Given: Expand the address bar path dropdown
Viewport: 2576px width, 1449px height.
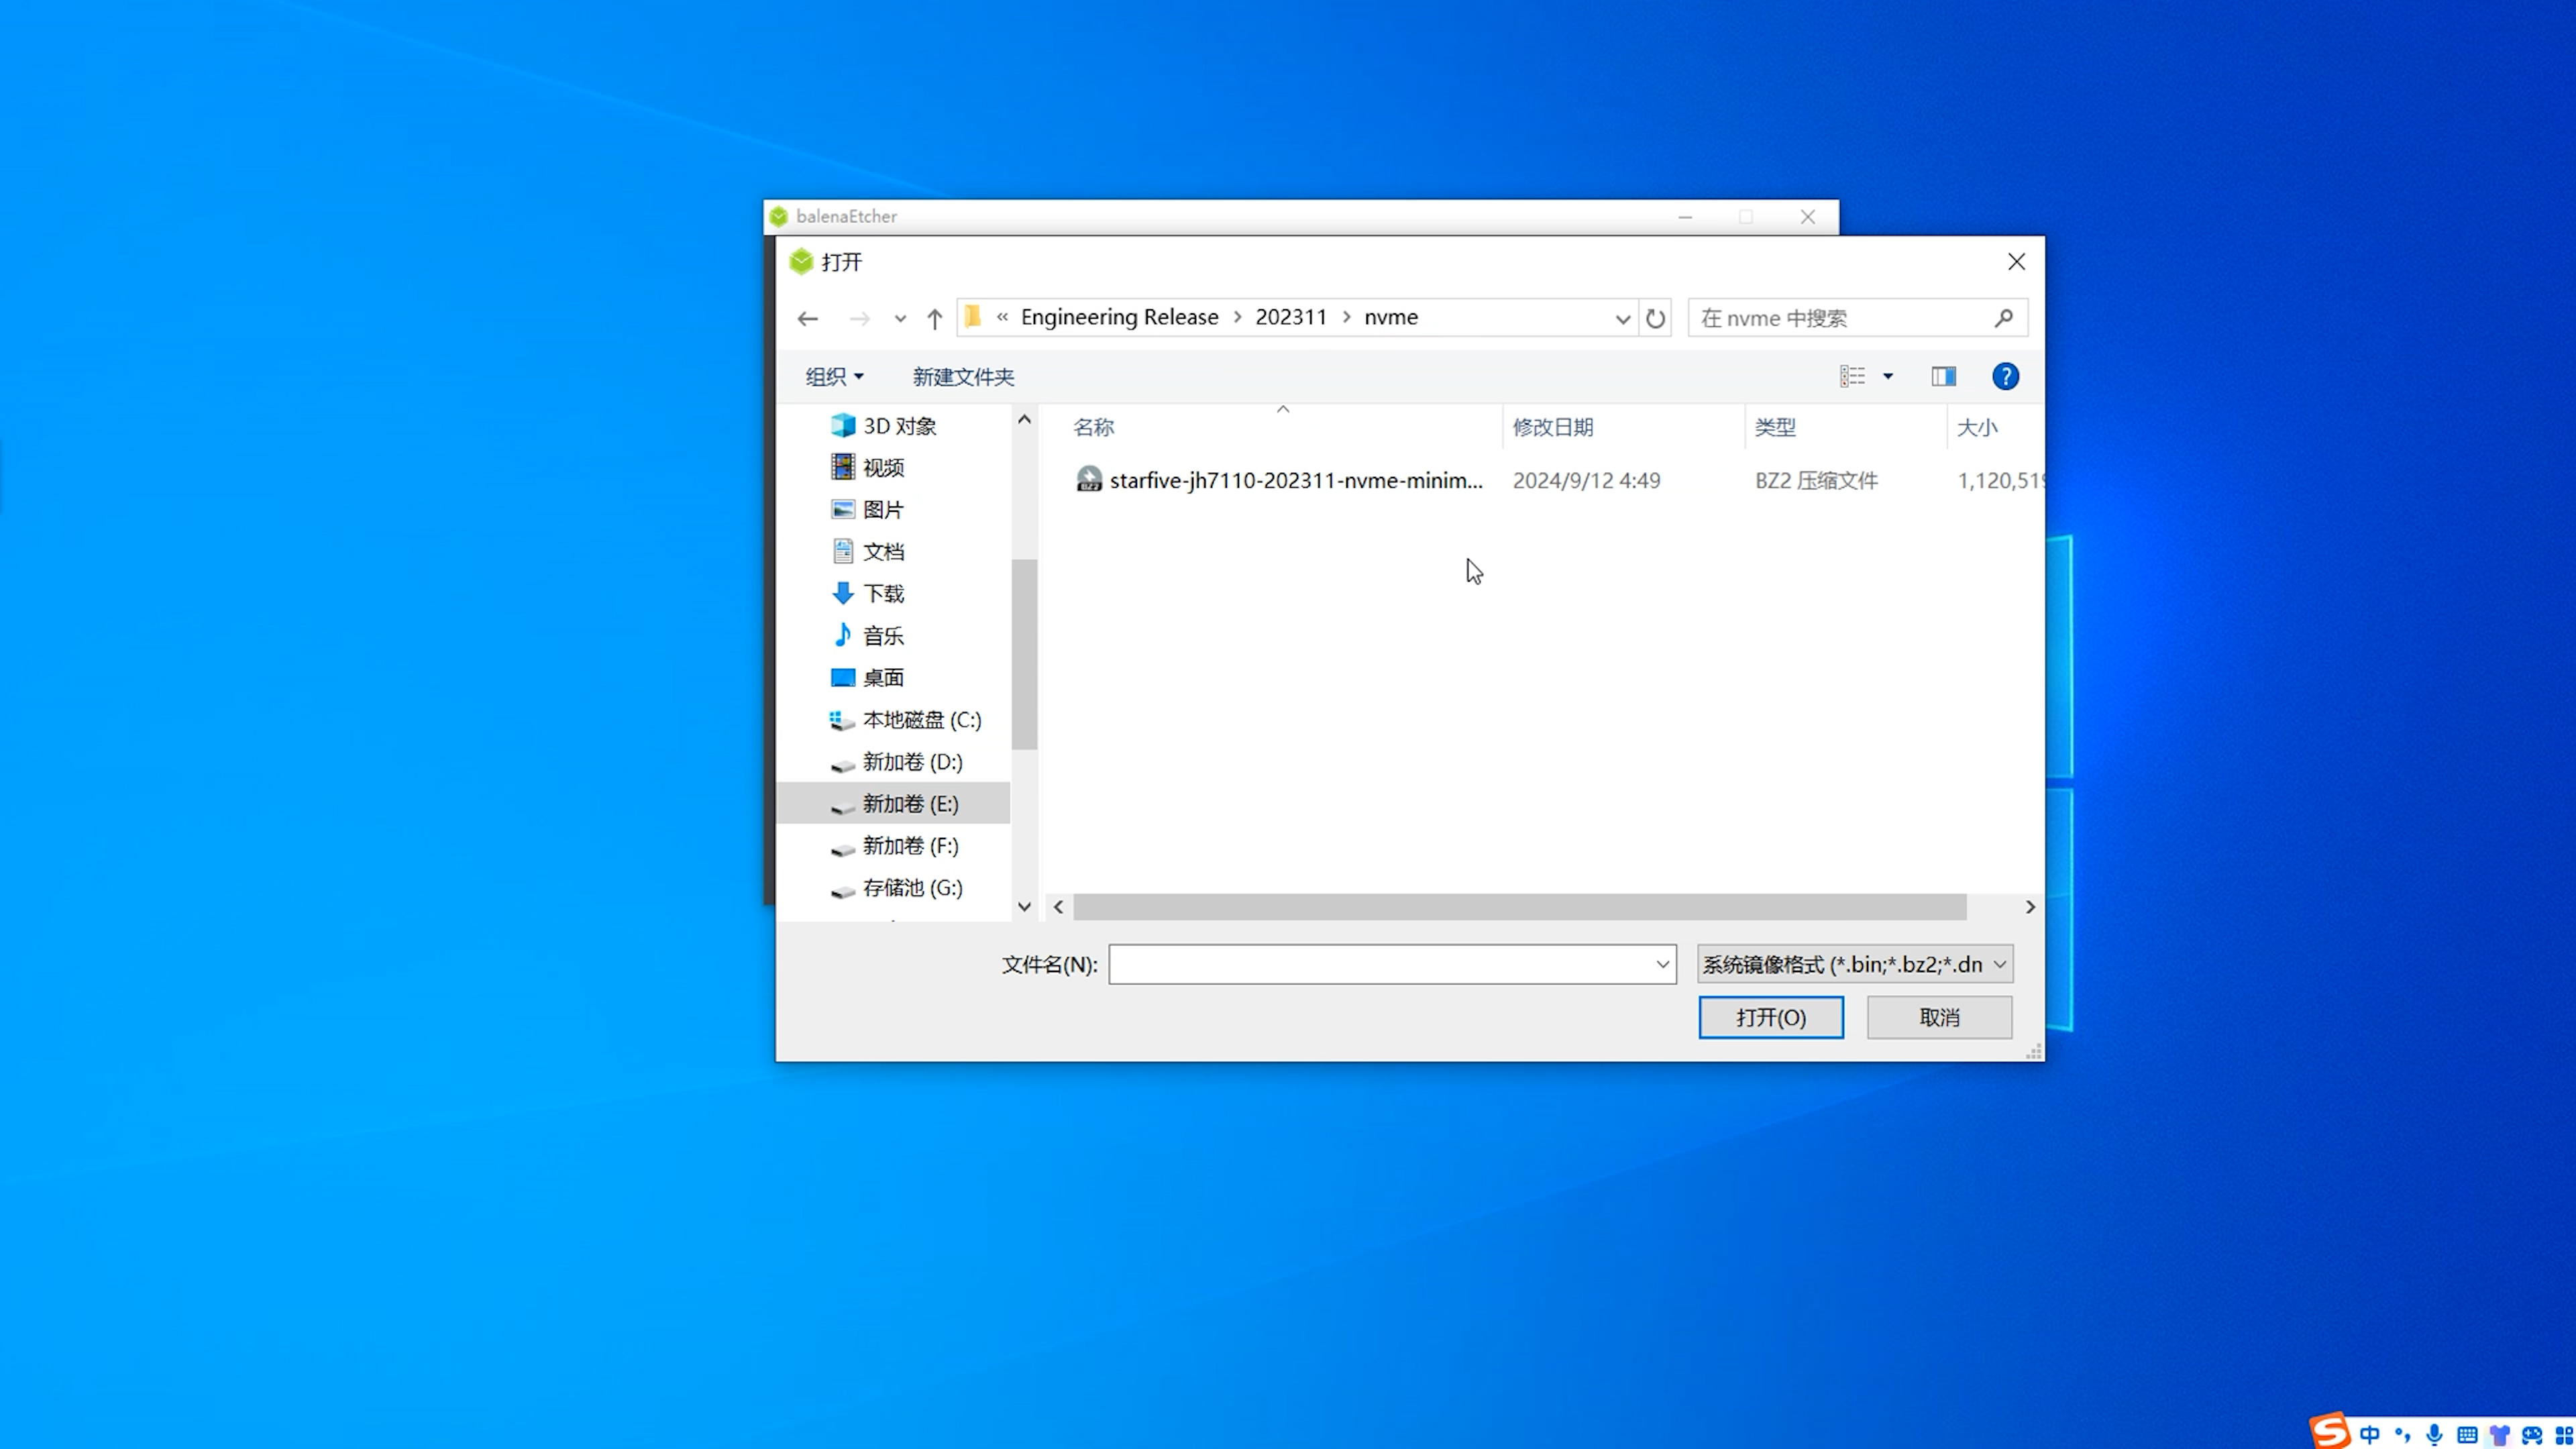Looking at the screenshot, I should [x=1622, y=318].
